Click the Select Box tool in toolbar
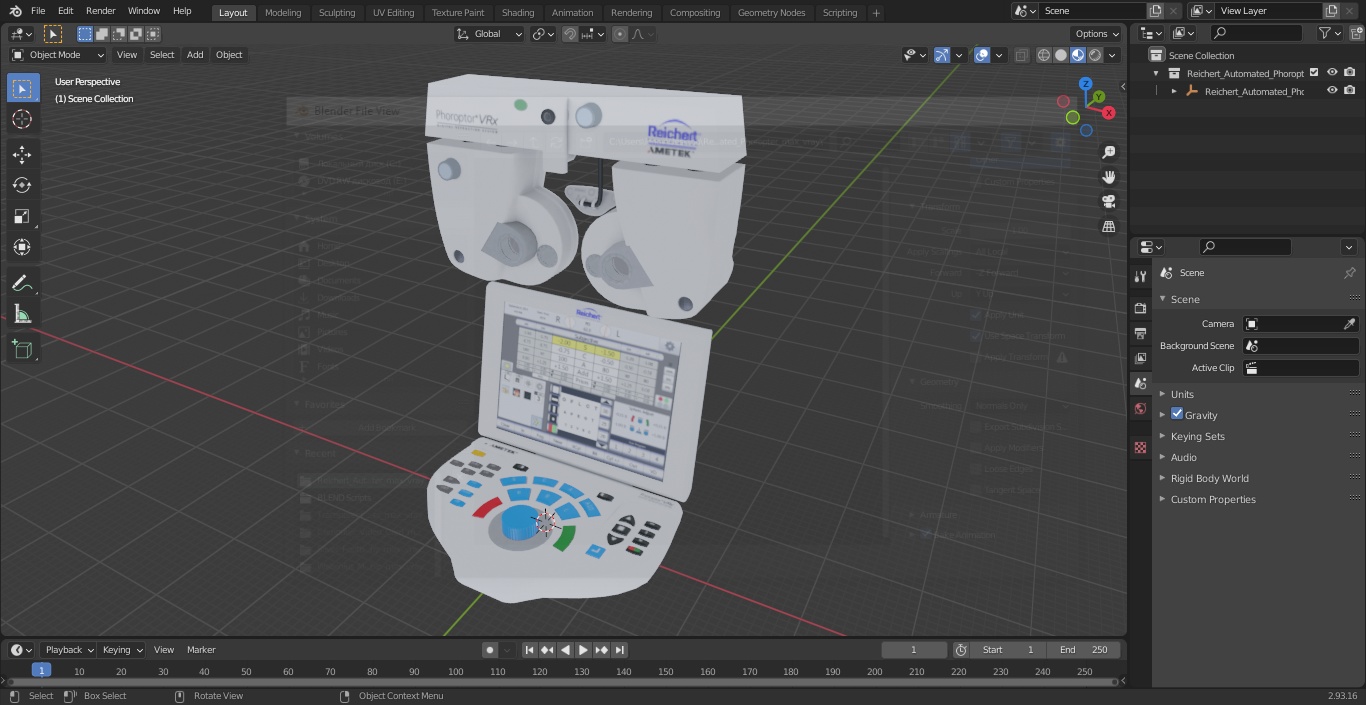This screenshot has height=705, width=1366. tap(22, 89)
